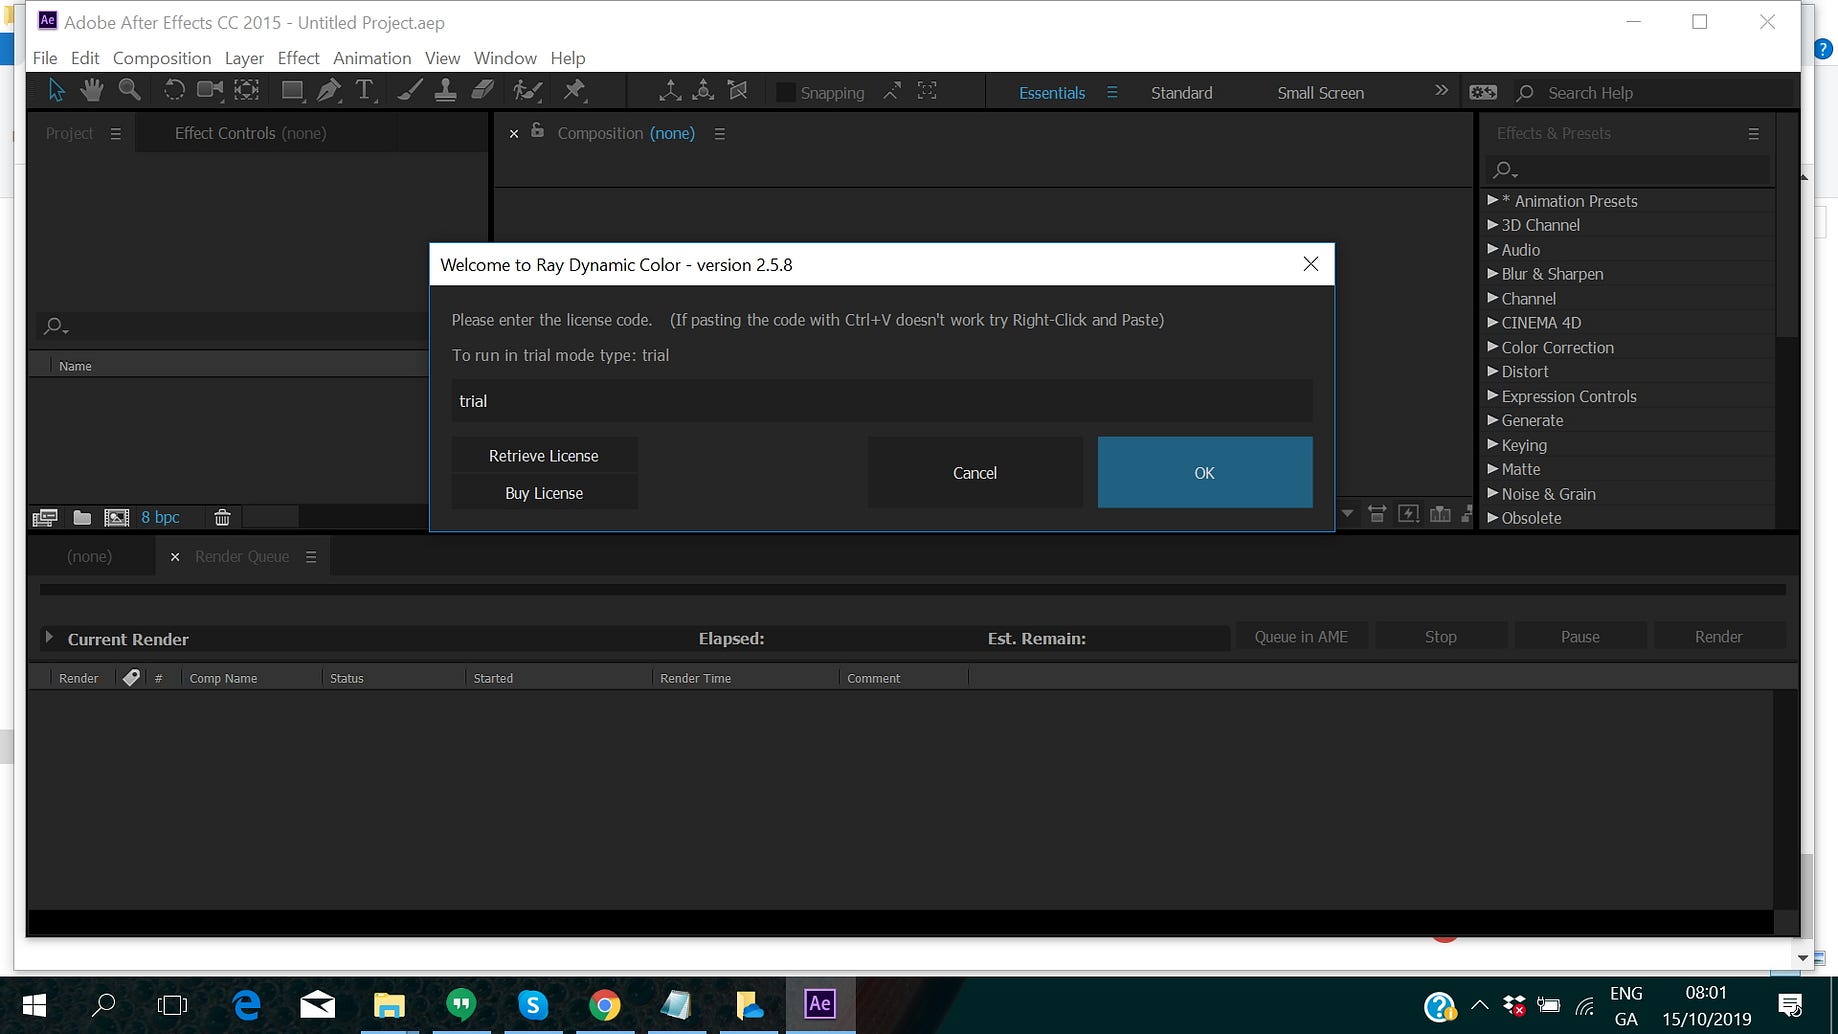Viewport: 1838px width, 1034px height.
Task: Delete selected project items with trash icon
Action: pos(222,517)
